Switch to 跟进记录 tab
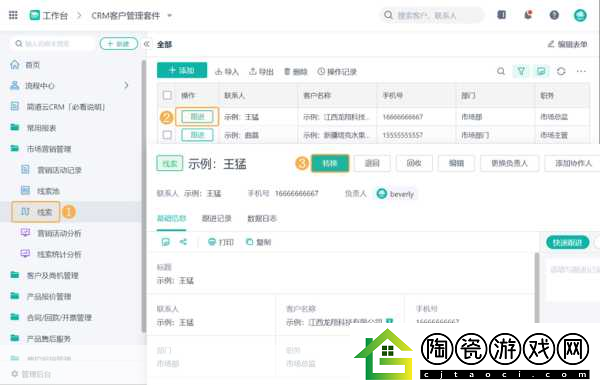The width and height of the screenshot is (600, 385). click(x=217, y=219)
